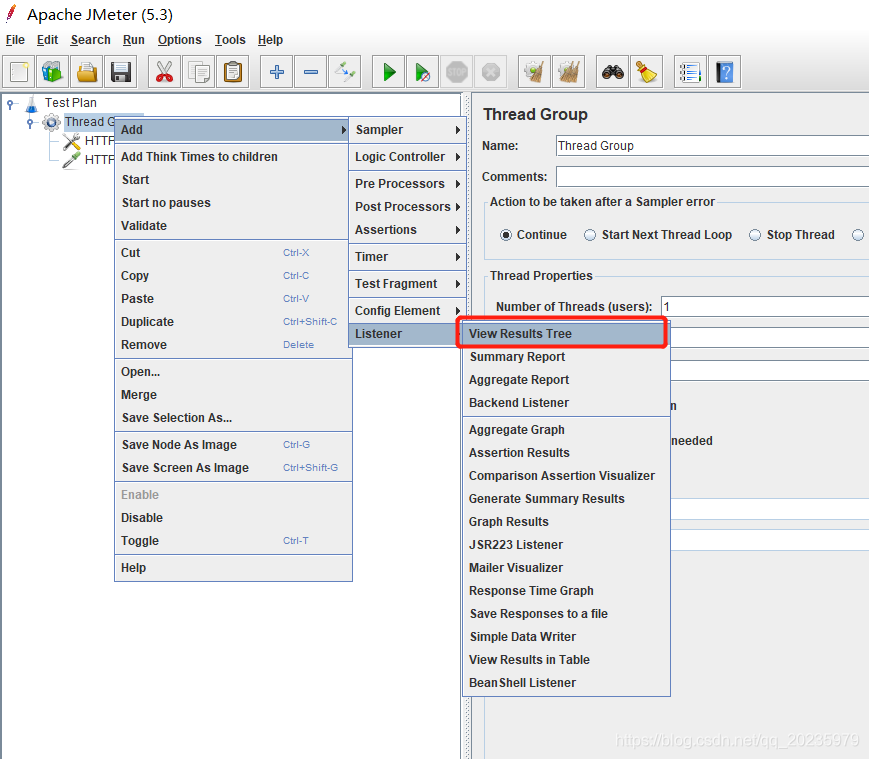The image size is (869, 759).
Task: Click the Help question-mark toolbar icon
Action: point(725,72)
